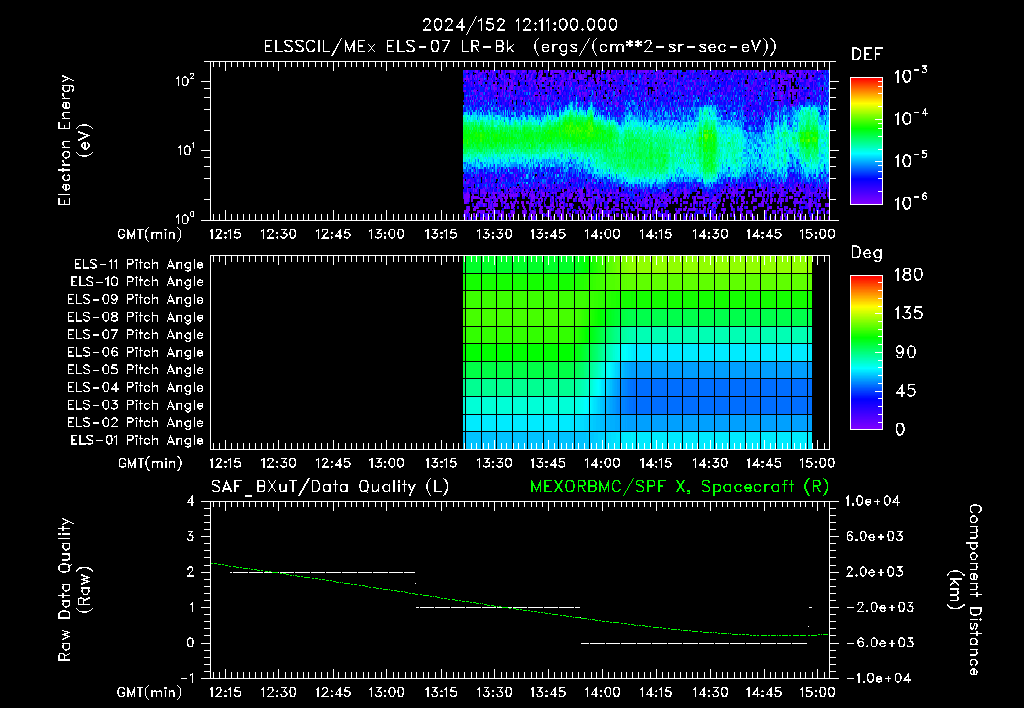Screen dimensions: 1024x708
Task: Click the Component Distance (km) axis label
Action: [965, 590]
